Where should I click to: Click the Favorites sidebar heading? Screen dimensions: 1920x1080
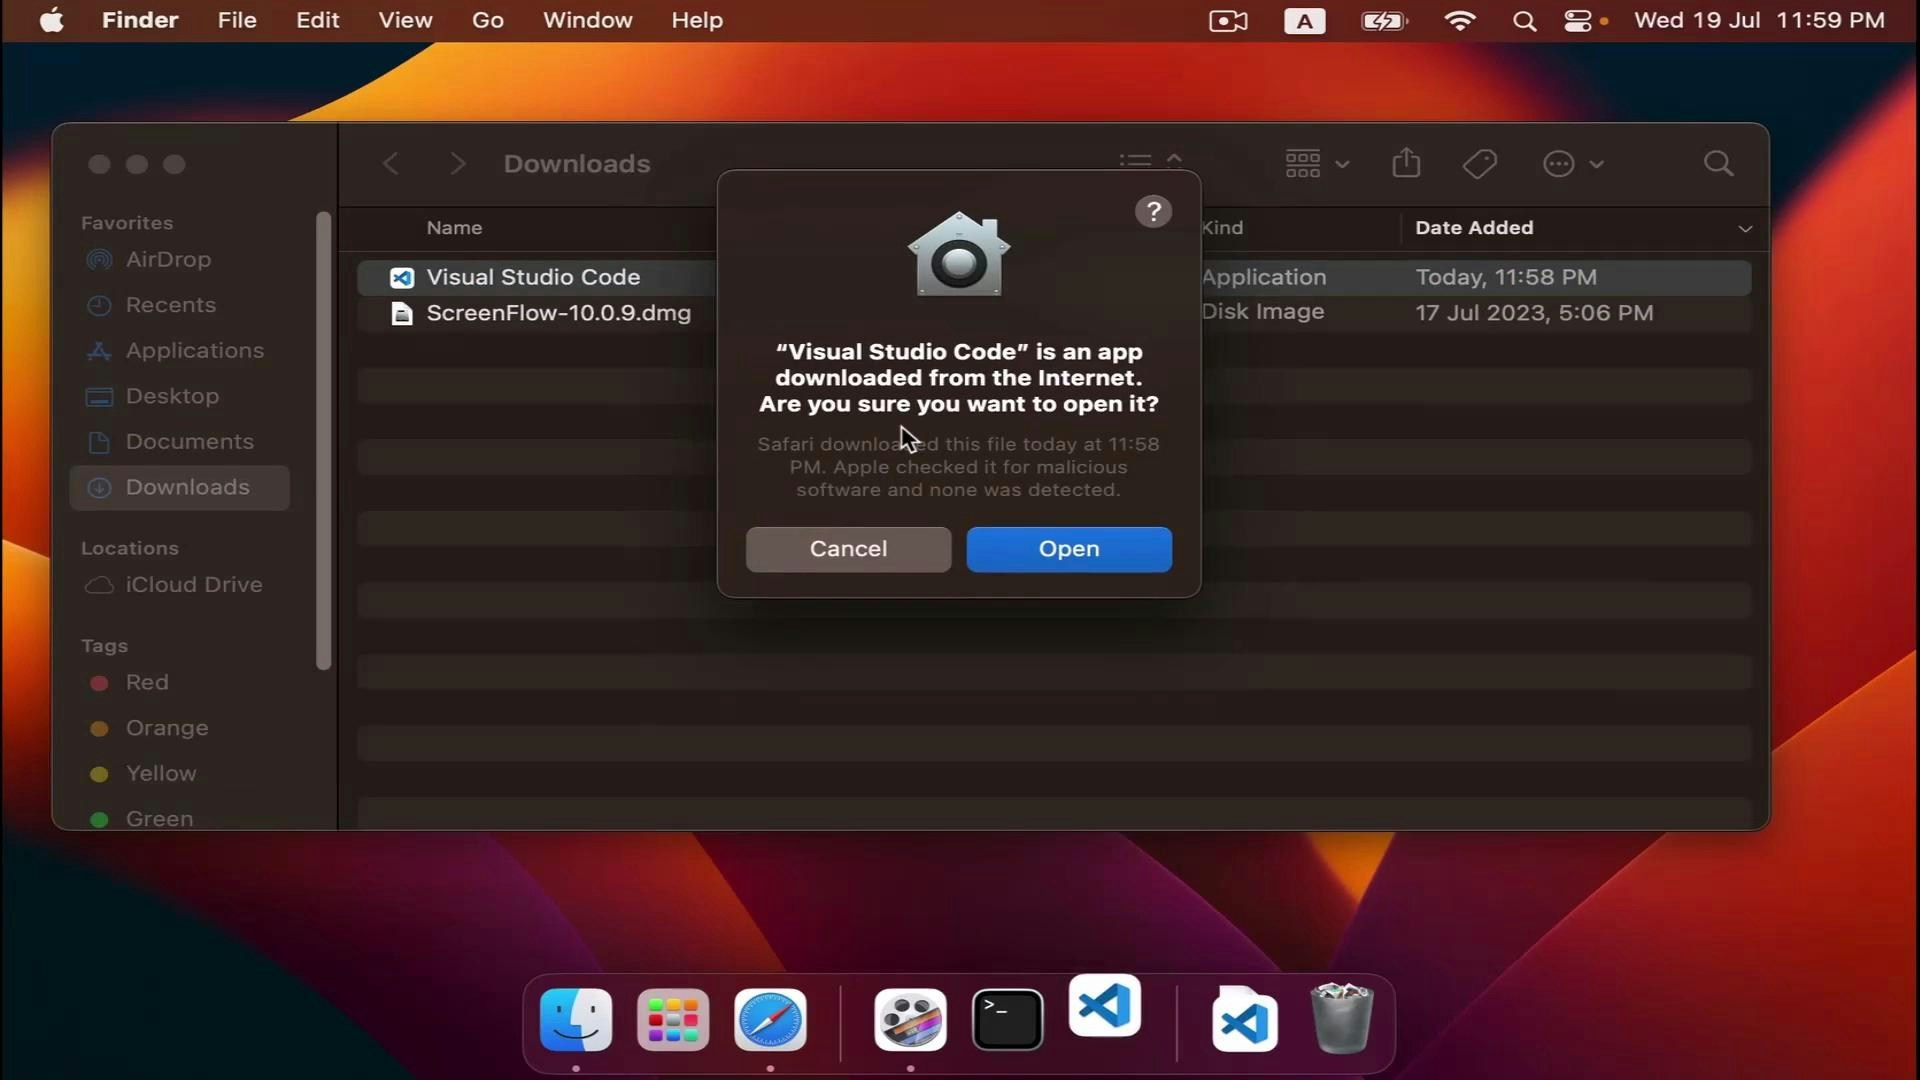[126, 223]
